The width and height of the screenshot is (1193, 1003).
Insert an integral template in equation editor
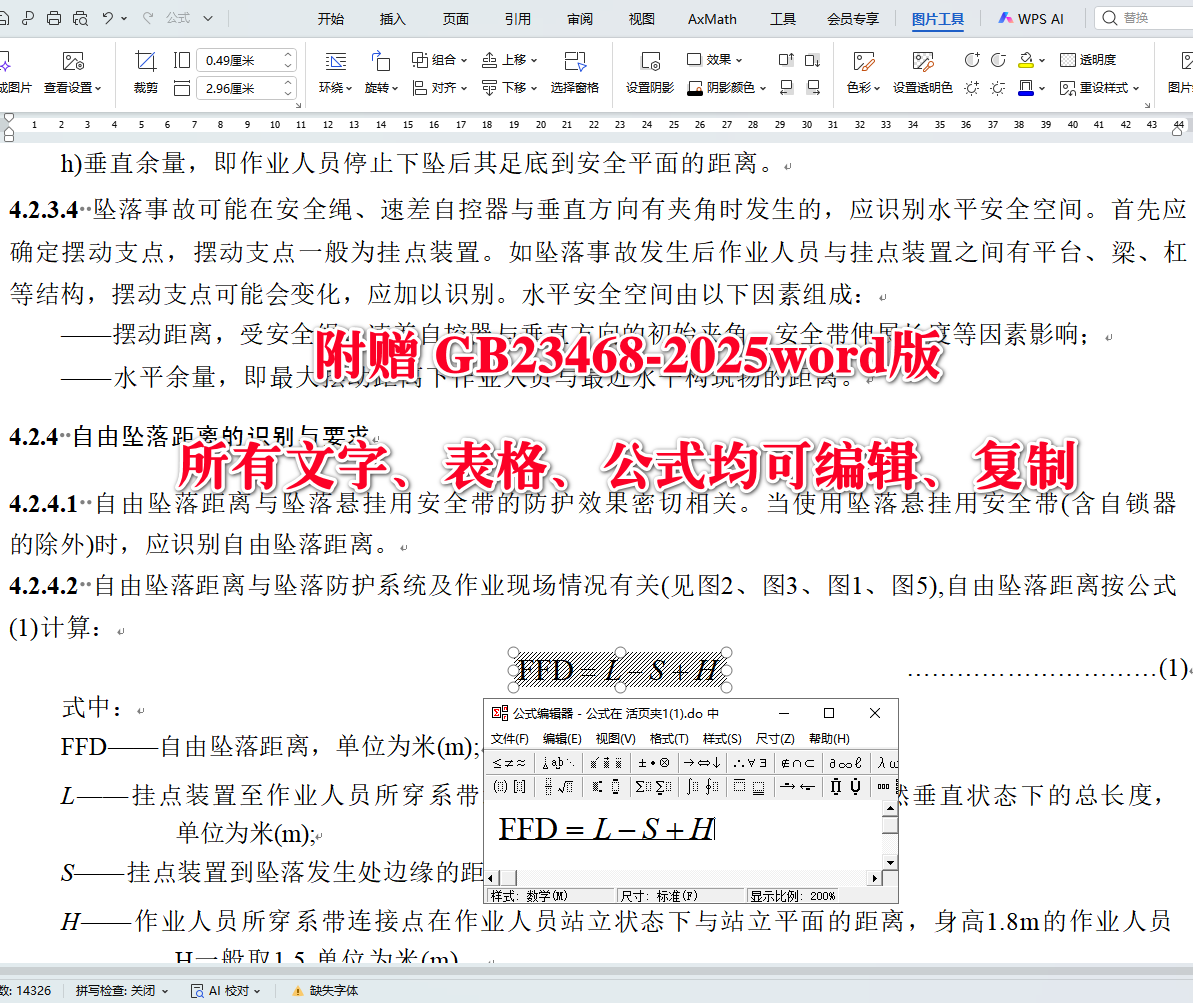tap(691, 786)
